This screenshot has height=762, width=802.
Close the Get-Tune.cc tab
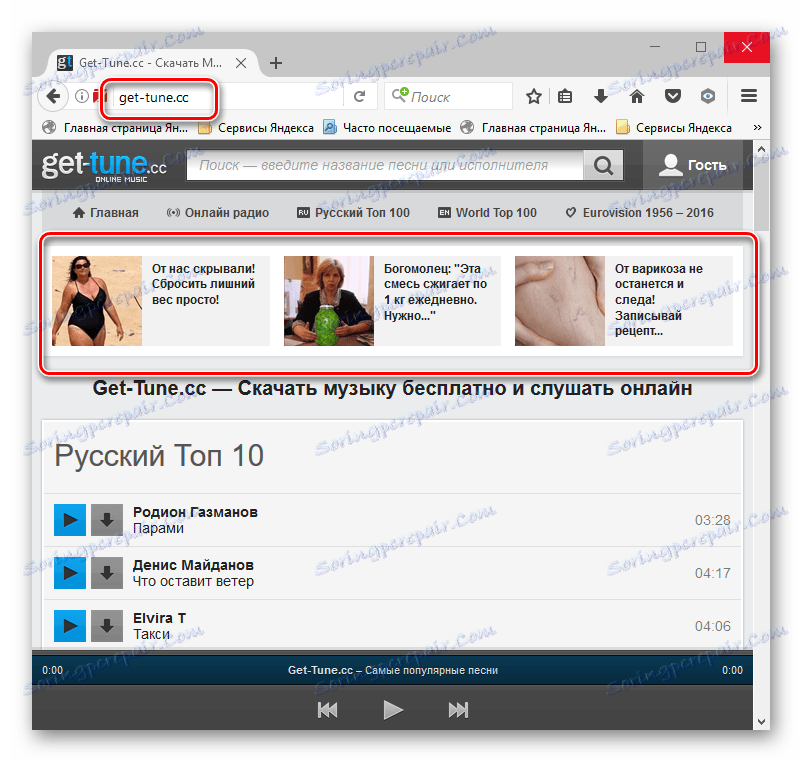coord(241,63)
